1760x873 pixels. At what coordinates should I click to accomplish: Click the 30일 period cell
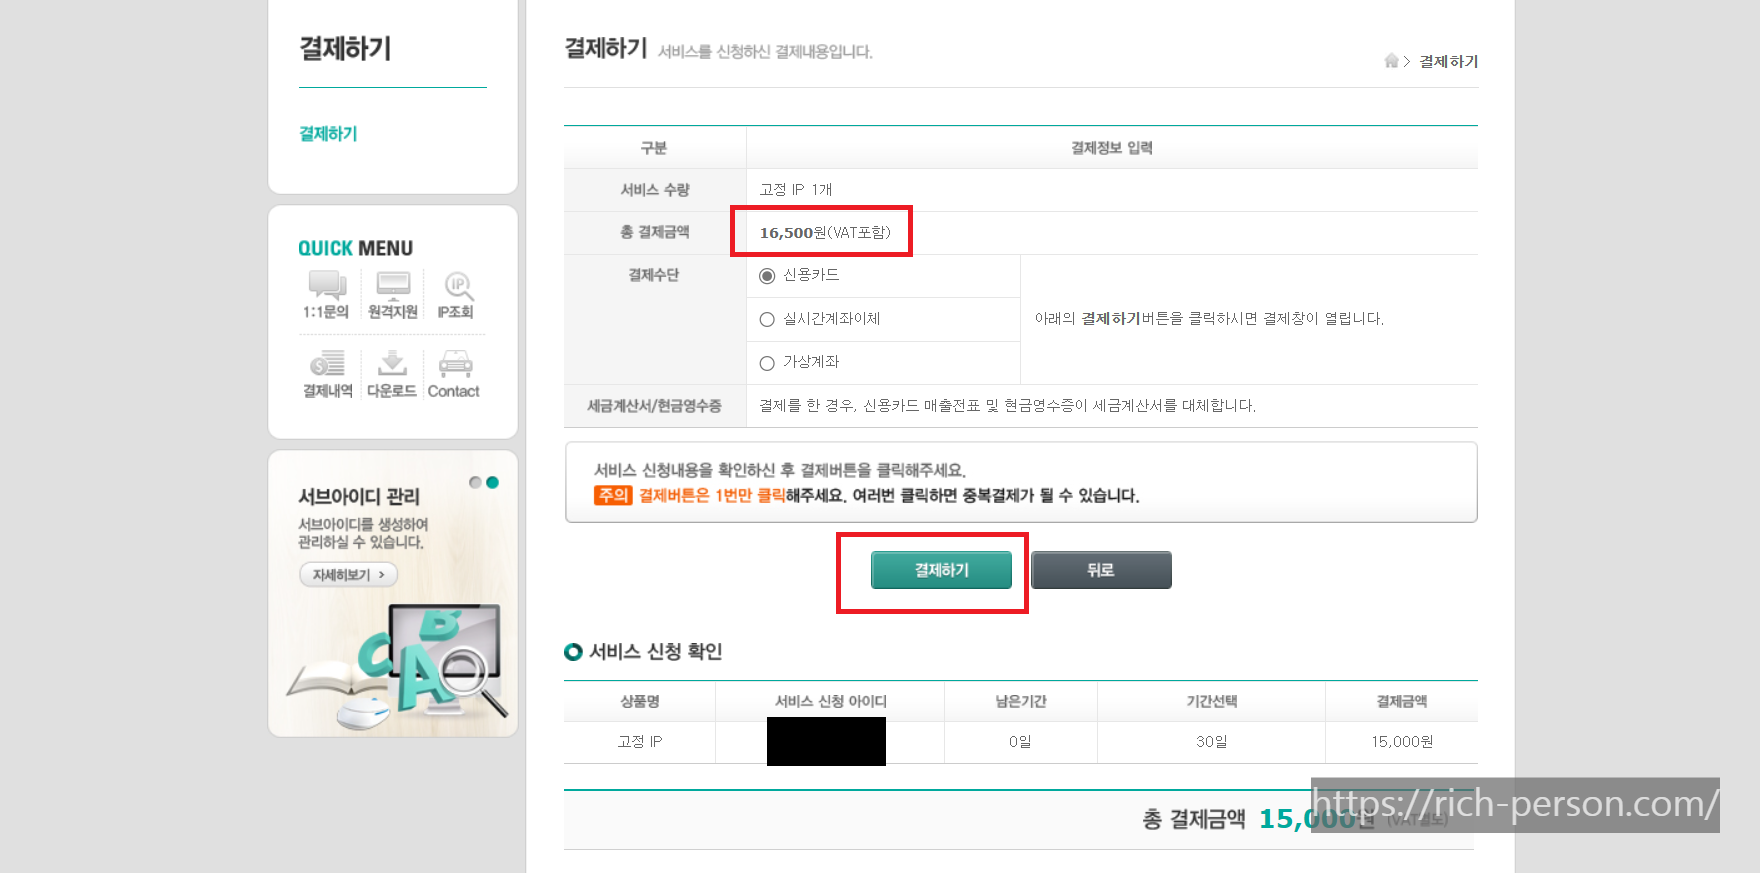click(1211, 742)
